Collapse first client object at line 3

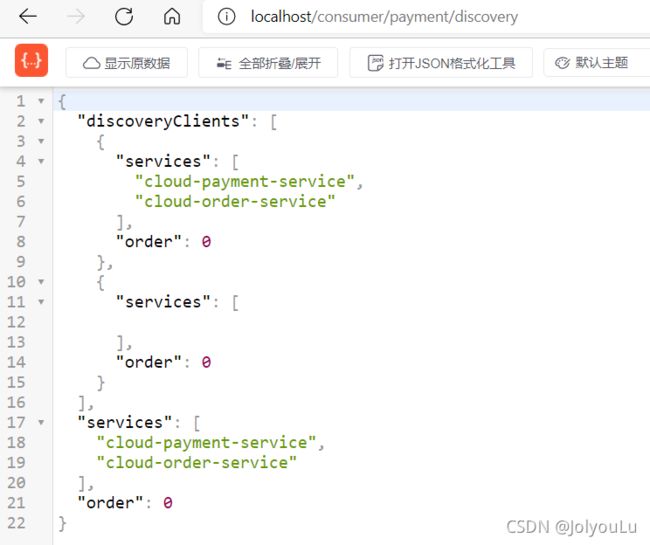point(41,141)
